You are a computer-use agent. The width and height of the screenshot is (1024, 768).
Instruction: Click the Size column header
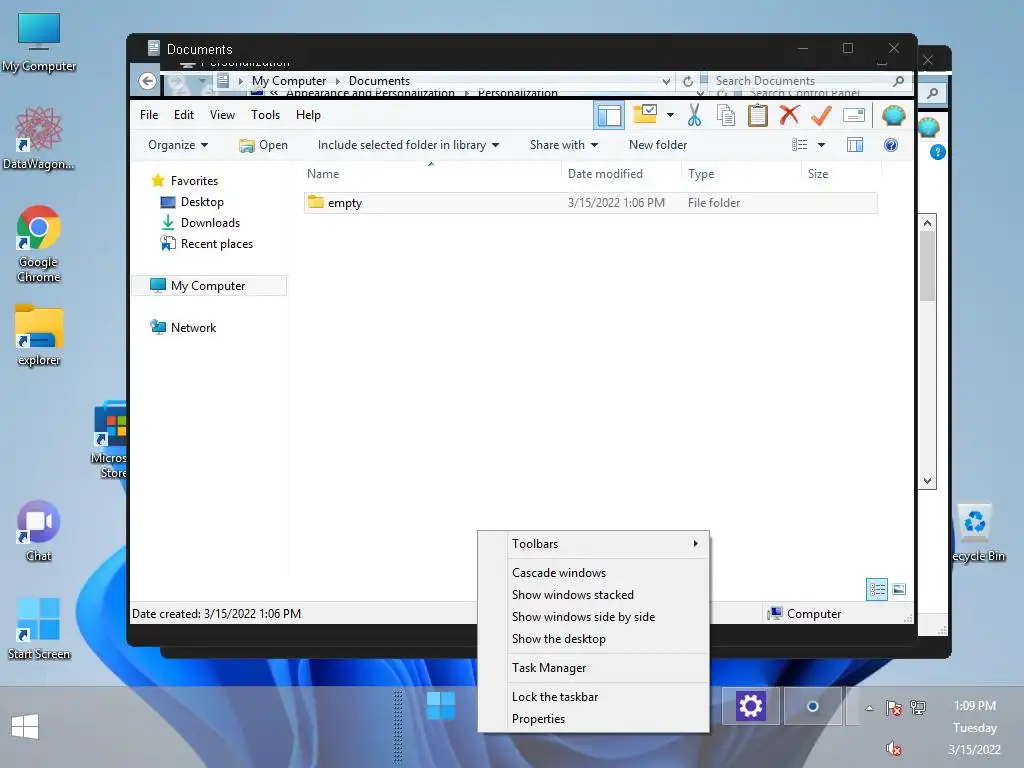coord(841,174)
